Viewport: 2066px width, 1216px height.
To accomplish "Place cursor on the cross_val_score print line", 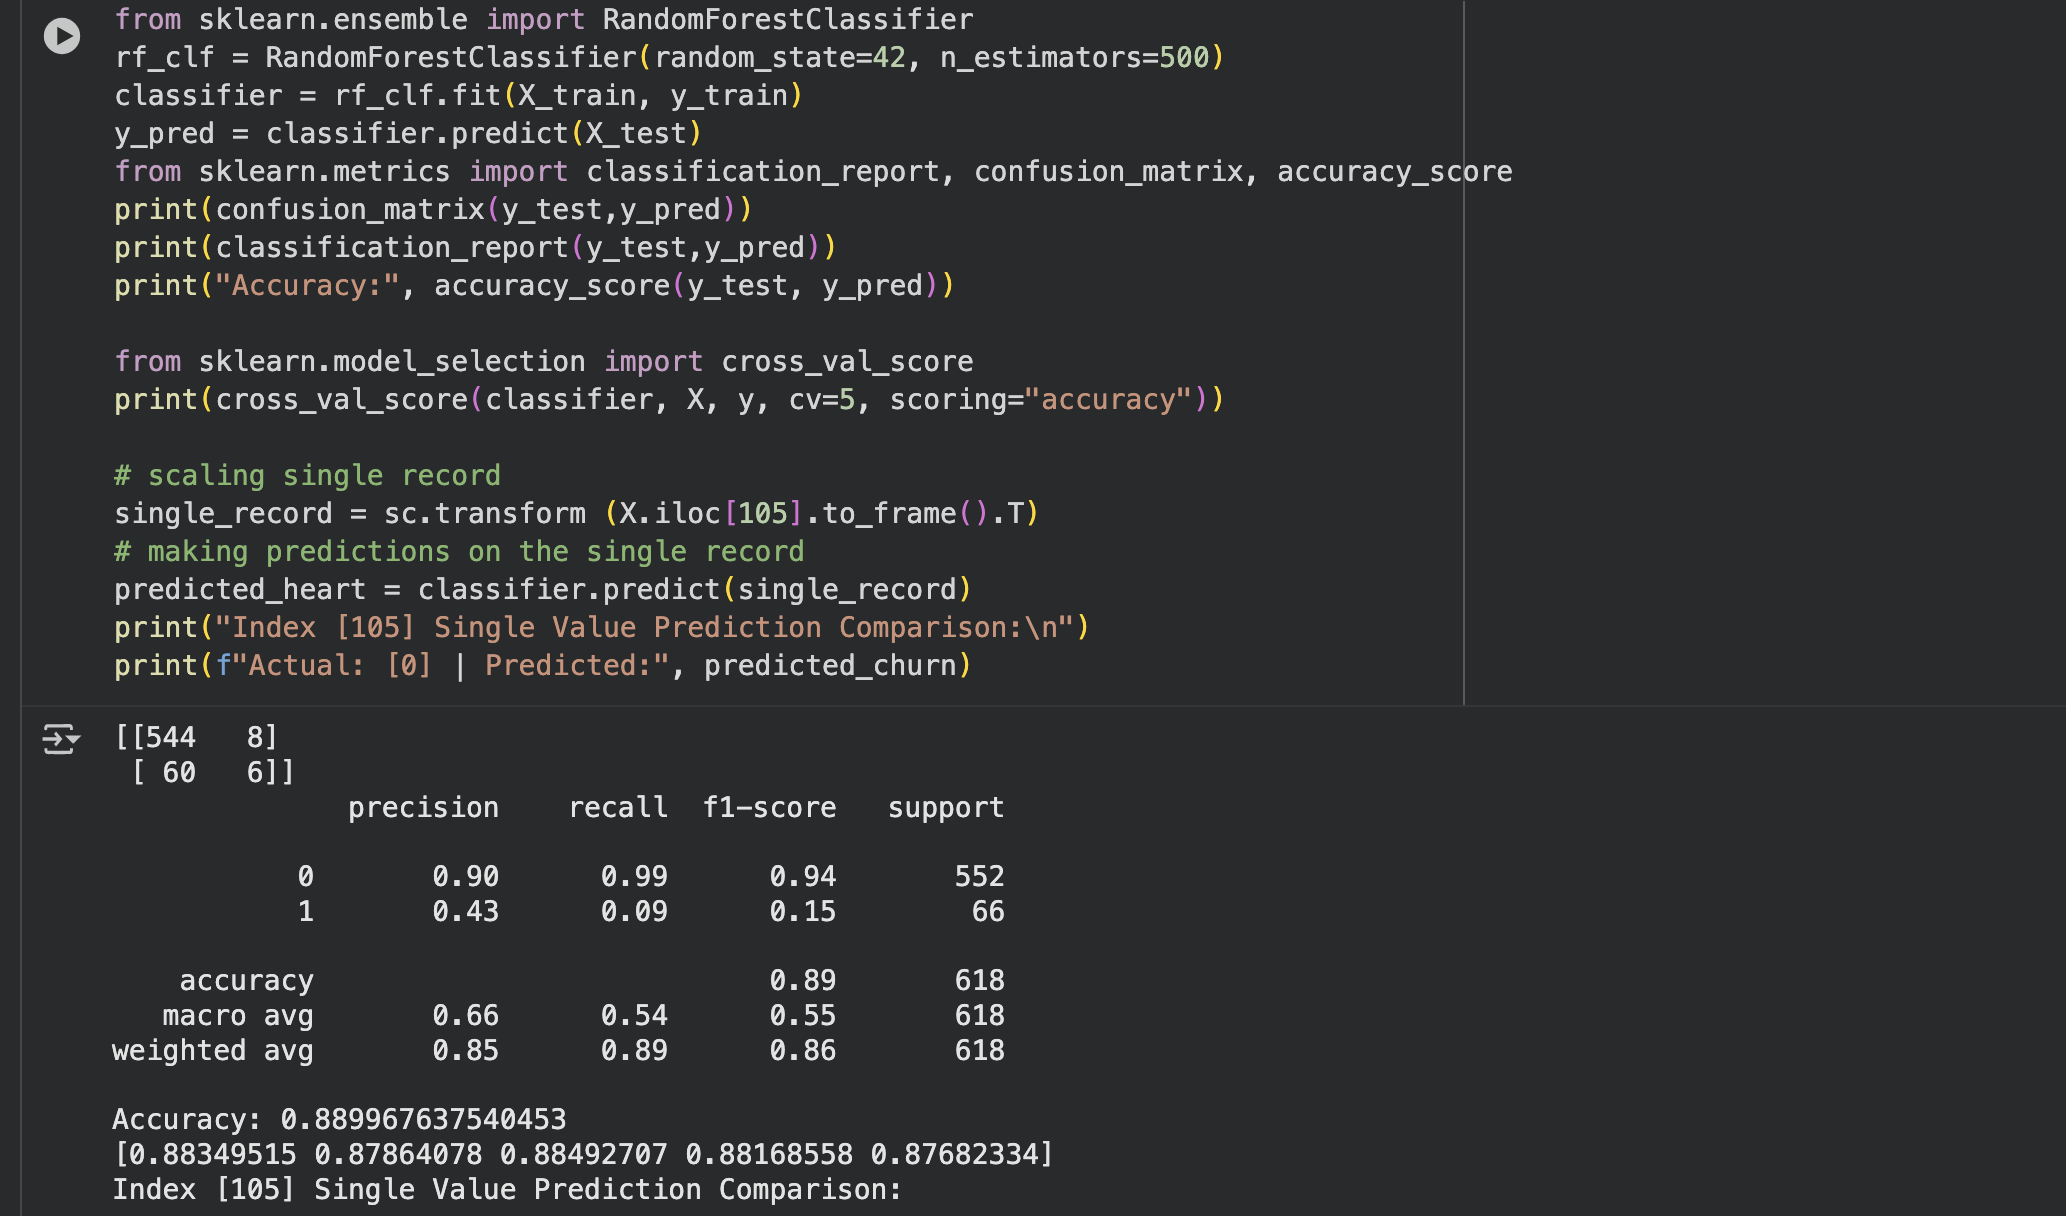I will tap(668, 399).
